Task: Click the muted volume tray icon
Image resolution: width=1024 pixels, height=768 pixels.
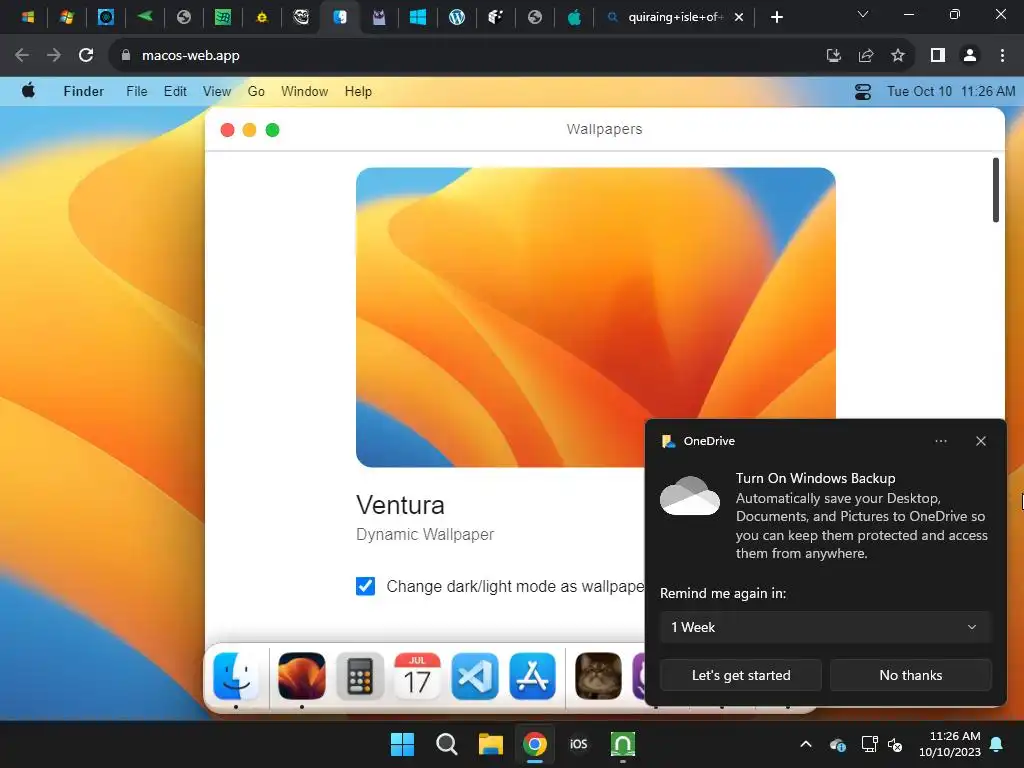Action: point(895,744)
